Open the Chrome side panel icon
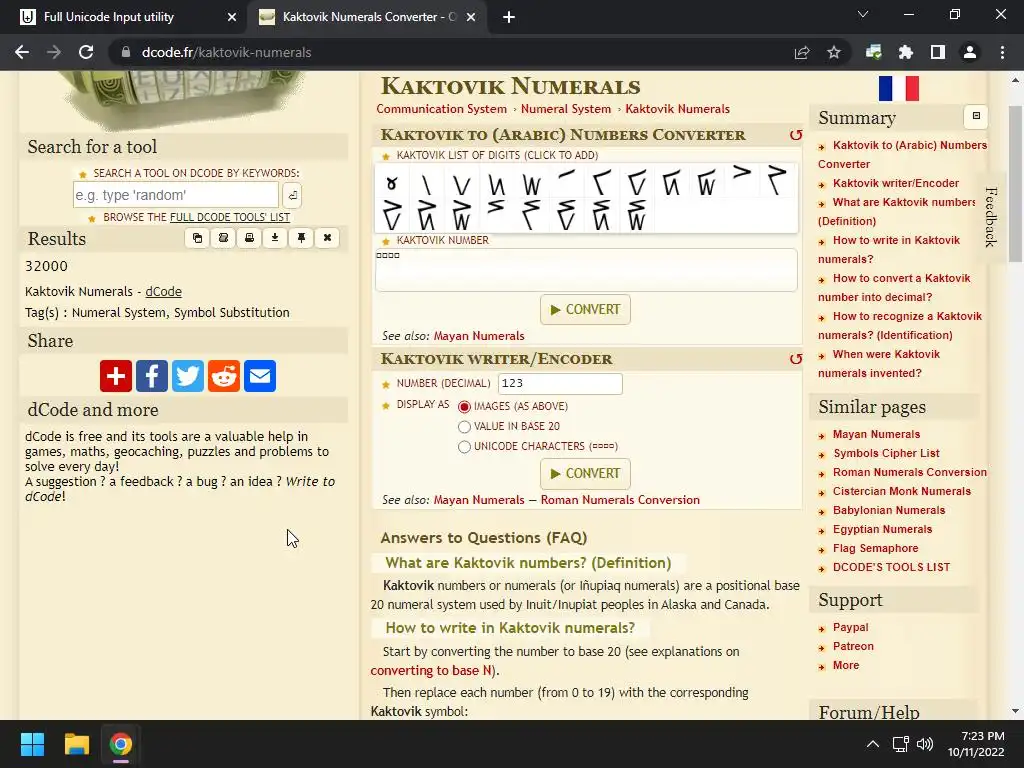1024x768 pixels. click(x=938, y=52)
